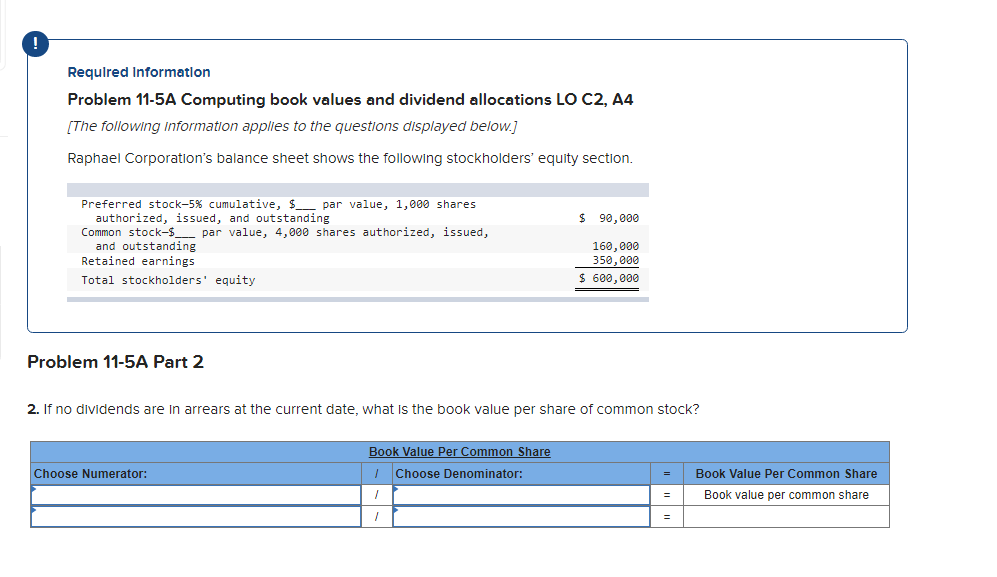Image resolution: width=997 pixels, height=577 pixels.
Task: Click the Book value per common share result cell
Action: [786, 495]
